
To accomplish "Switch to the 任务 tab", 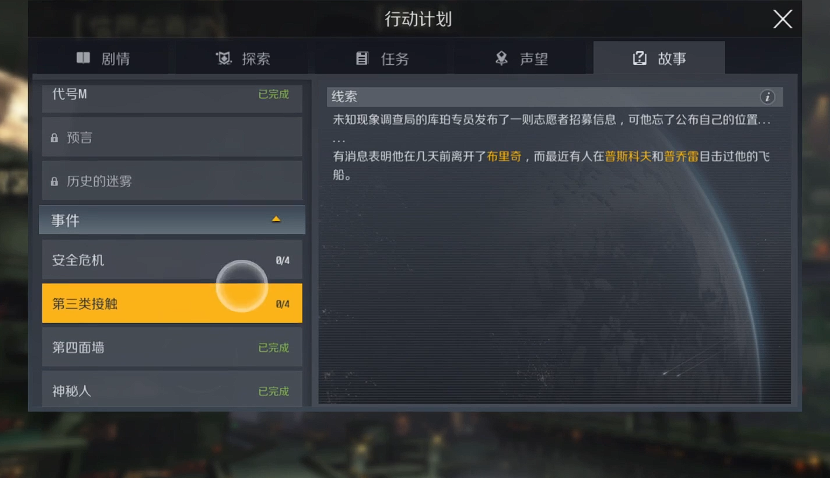I will pyautogui.click(x=382, y=58).
